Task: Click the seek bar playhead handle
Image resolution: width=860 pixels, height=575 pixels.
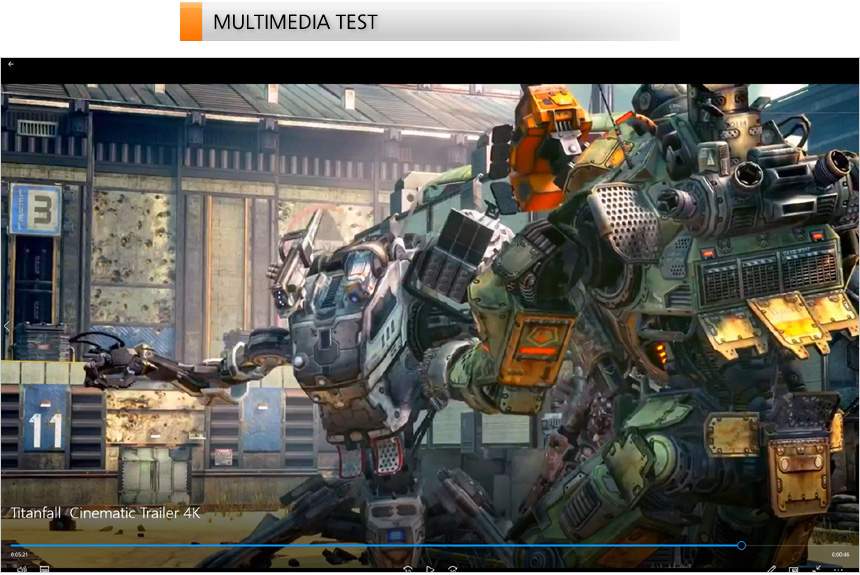Action: tap(741, 545)
